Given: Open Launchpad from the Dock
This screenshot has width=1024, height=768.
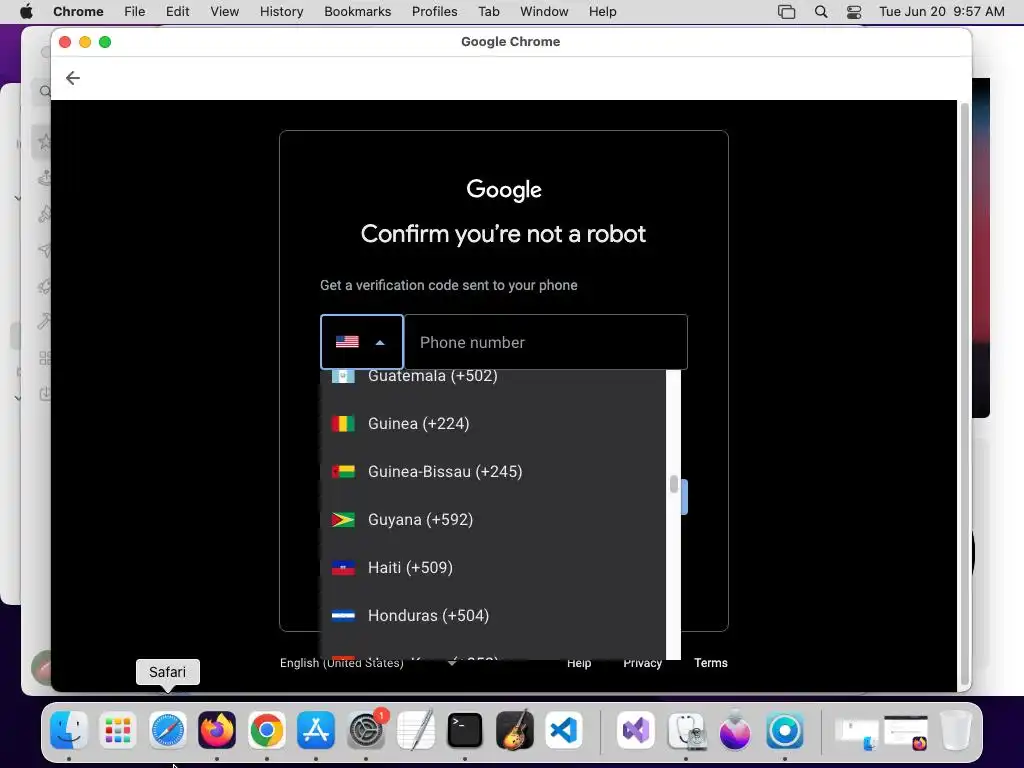Looking at the screenshot, I should tap(118, 730).
